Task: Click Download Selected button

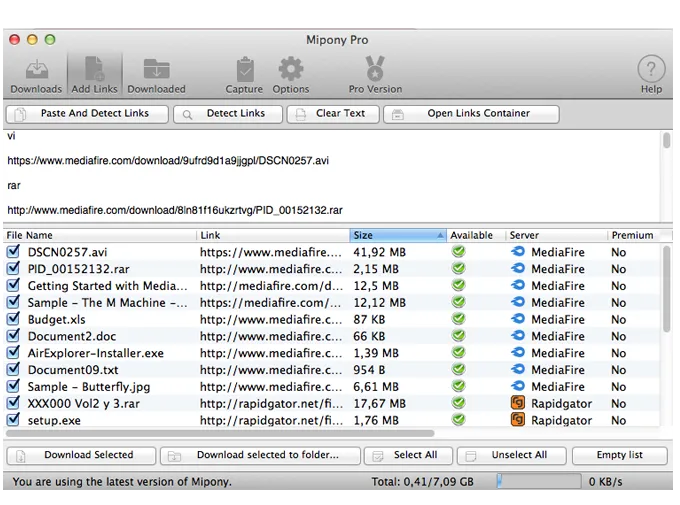Action: tap(81, 456)
